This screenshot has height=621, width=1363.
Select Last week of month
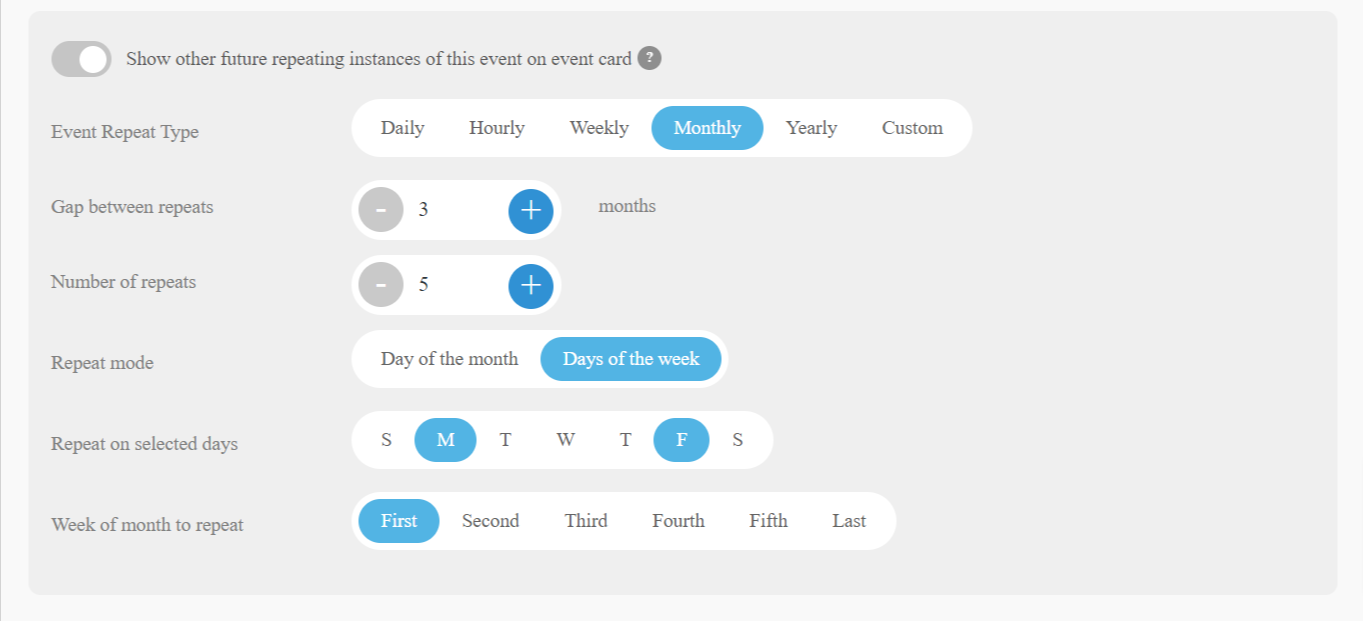[x=849, y=521]
